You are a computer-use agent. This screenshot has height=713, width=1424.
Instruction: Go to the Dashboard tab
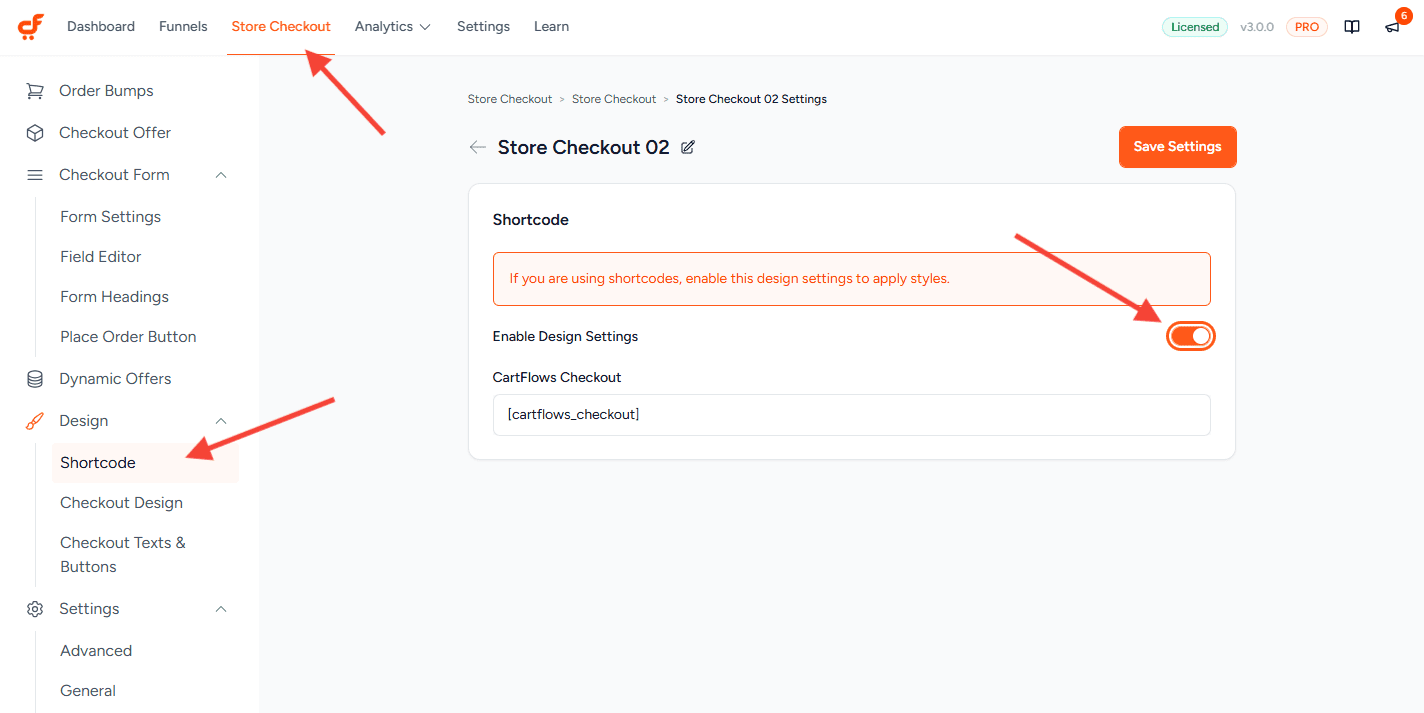pos(101,27)
